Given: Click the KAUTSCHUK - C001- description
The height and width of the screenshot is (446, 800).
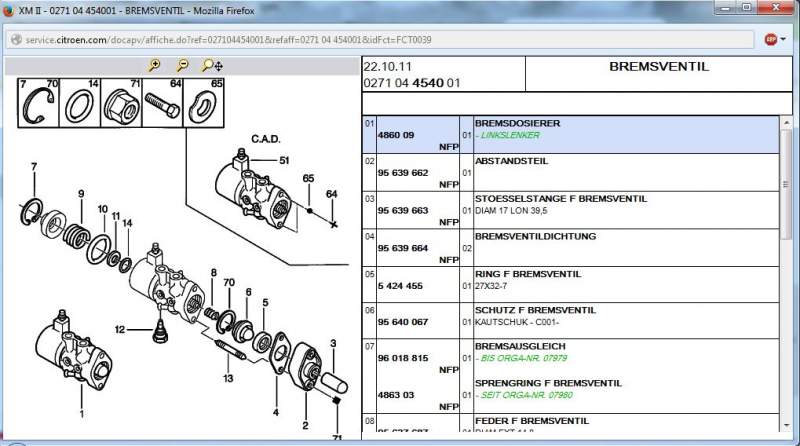Looking at the screenshot, I should tap(517, 322).
